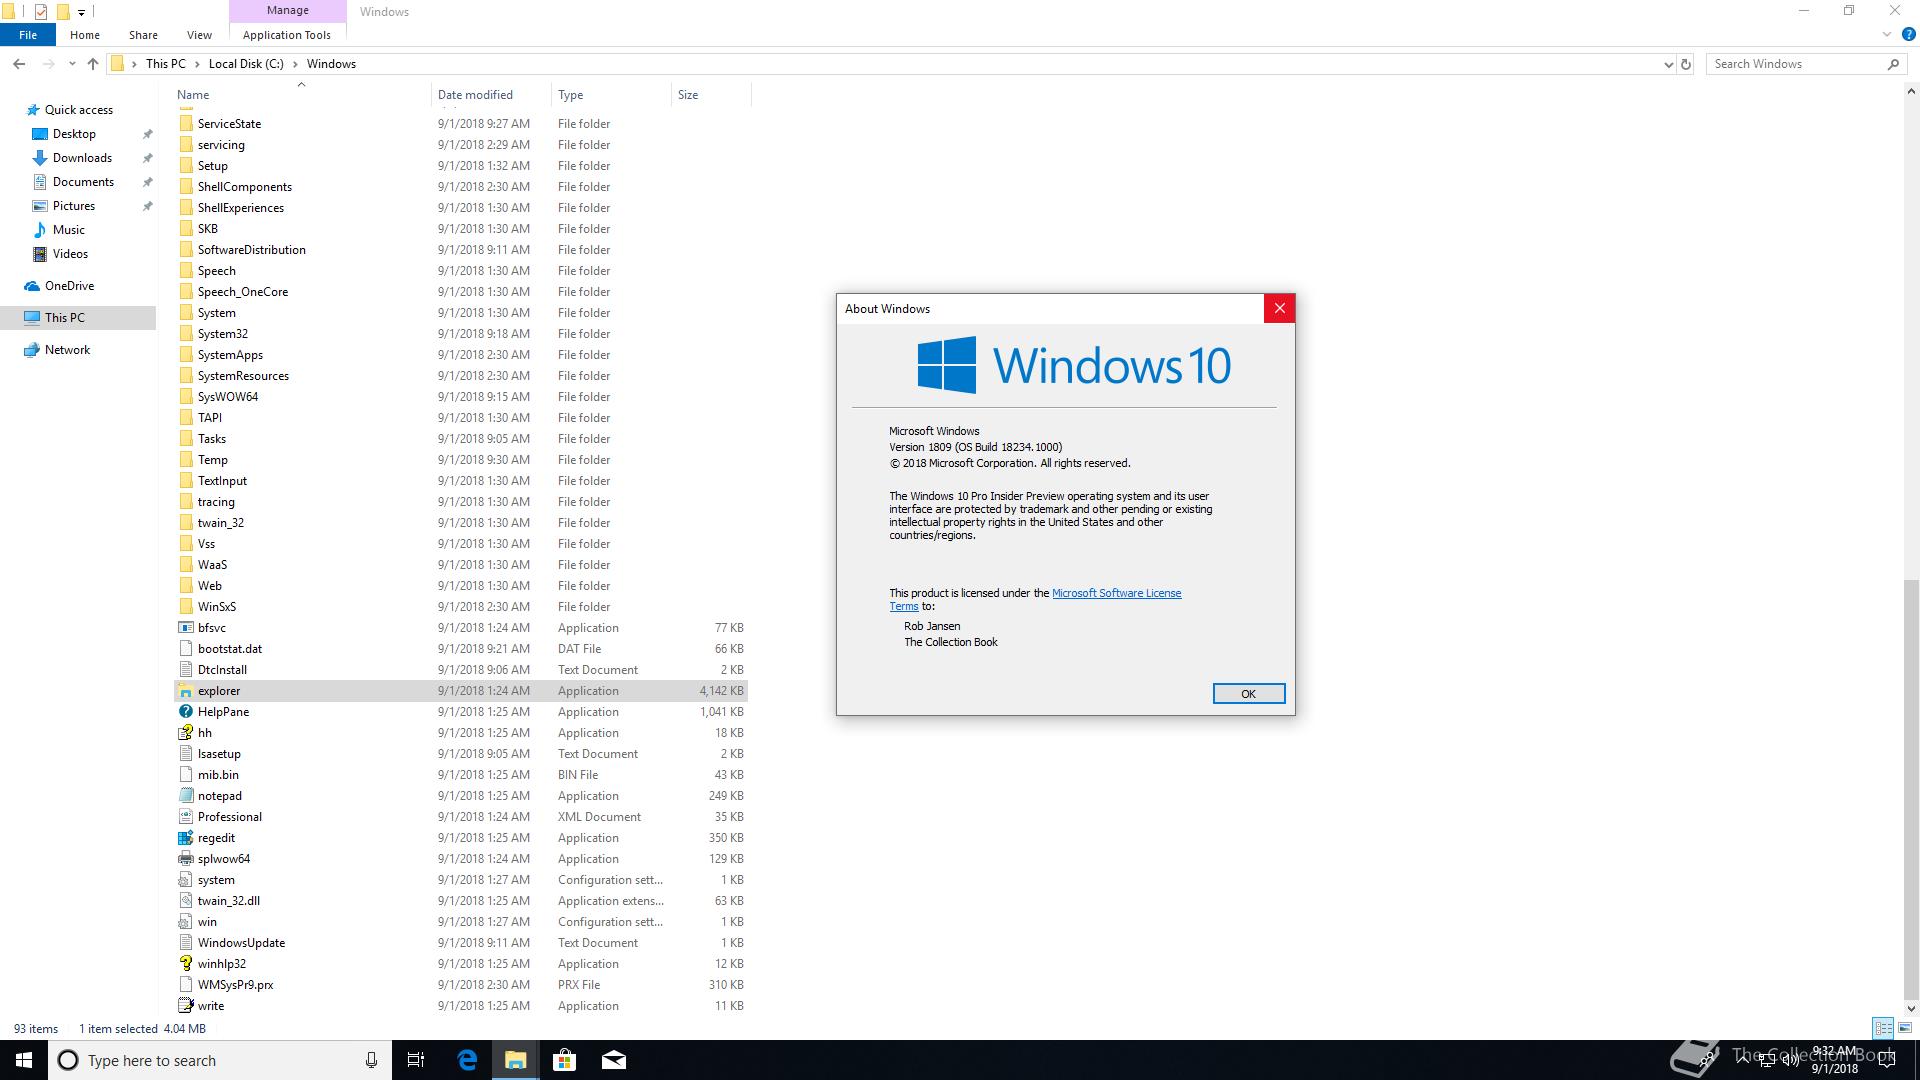The image size is (1920, 1080).
Task: Open Microsoft Software License Terms link
Action: pyautogui.click(x=1116, y=593)
